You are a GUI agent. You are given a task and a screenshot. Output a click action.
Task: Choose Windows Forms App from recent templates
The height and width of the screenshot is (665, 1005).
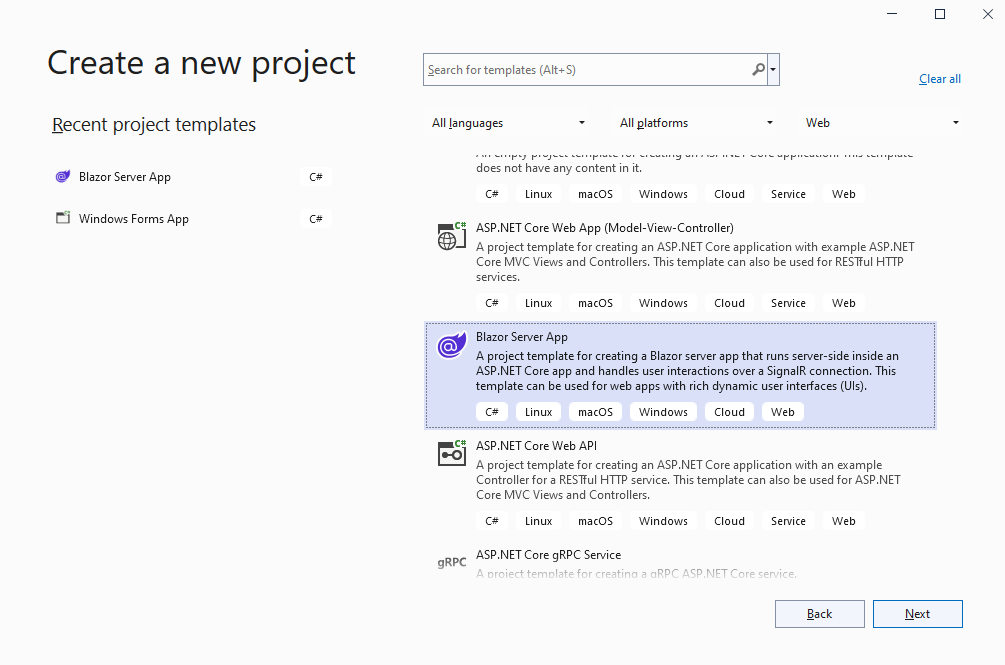[x=134, y=219]
